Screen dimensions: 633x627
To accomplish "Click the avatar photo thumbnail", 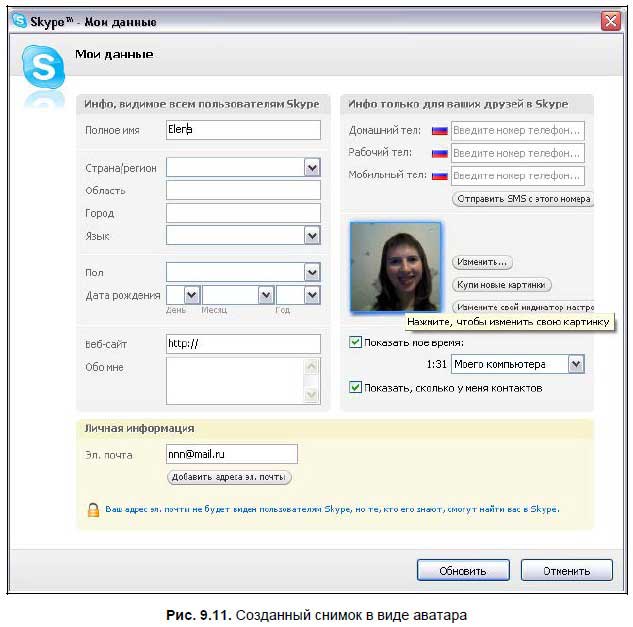I will (x=395, y=266).
